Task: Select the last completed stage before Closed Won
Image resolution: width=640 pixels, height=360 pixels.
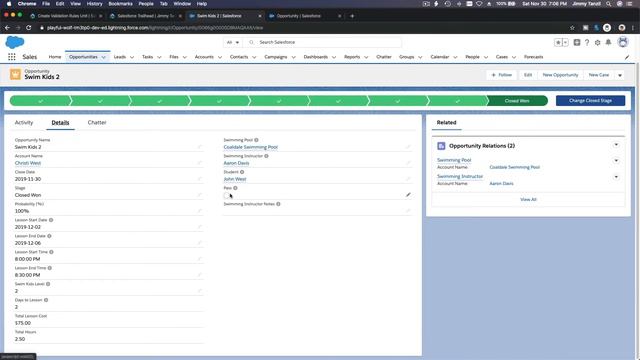Action: tap(458, 101)
